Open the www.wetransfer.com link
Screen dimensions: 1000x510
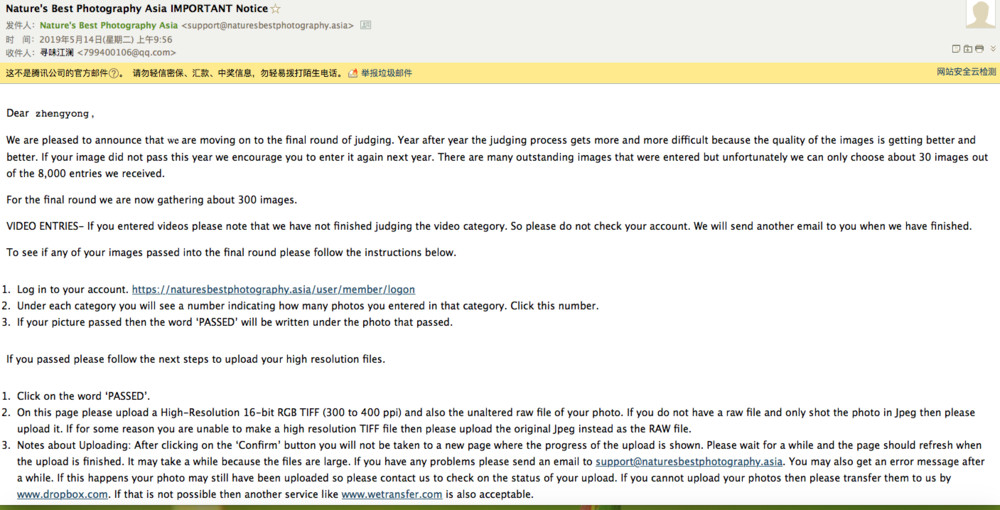(392, 494)
